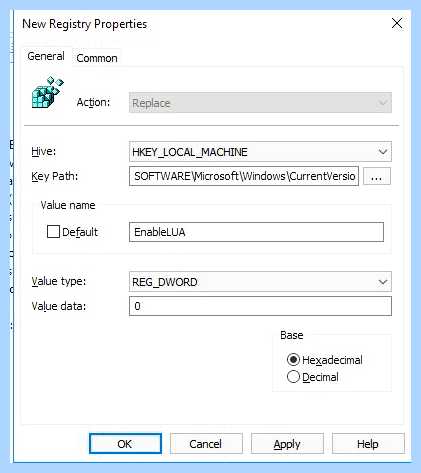Click the New Registry Properties title

click(85, 24)
